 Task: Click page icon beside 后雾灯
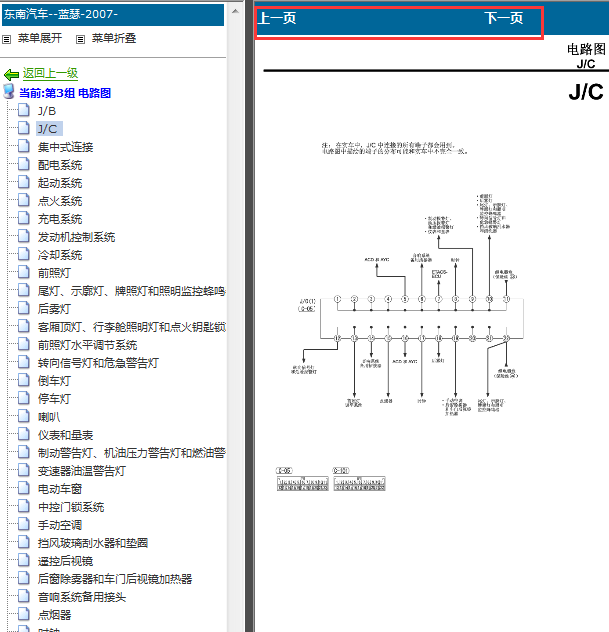(24, 308)
